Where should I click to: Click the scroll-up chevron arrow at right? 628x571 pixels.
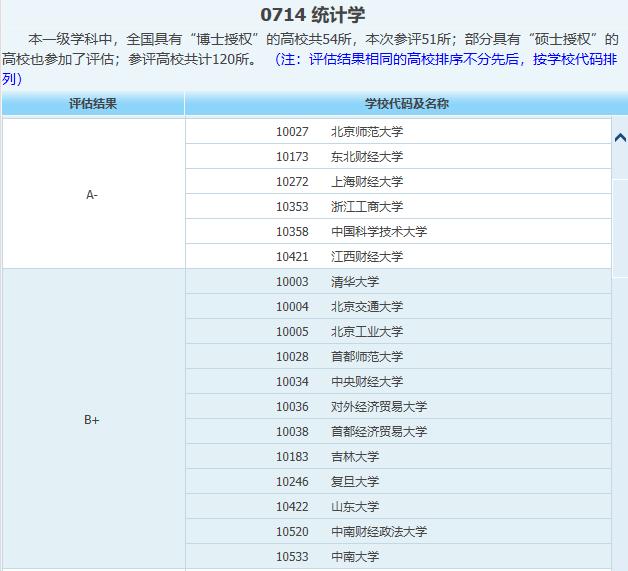620,138
